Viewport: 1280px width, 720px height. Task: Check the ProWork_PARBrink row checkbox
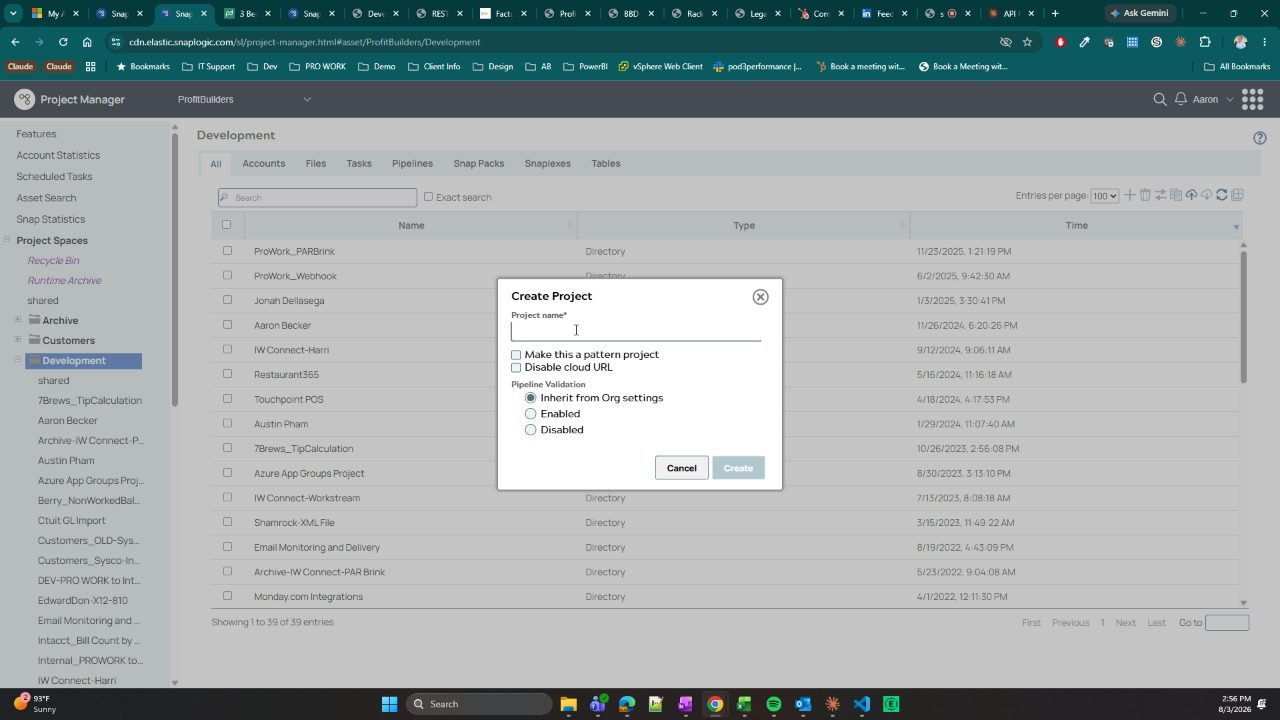(x=227, y=251)
